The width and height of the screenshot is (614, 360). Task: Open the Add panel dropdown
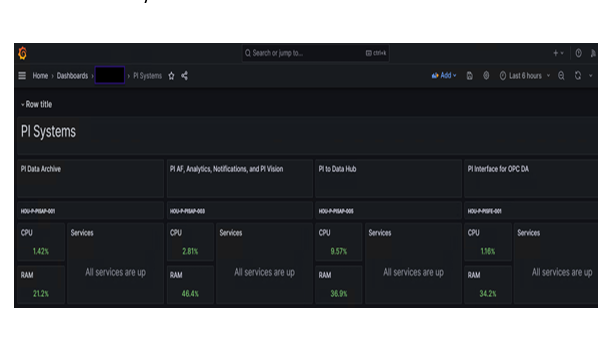(x=444, y=75)
